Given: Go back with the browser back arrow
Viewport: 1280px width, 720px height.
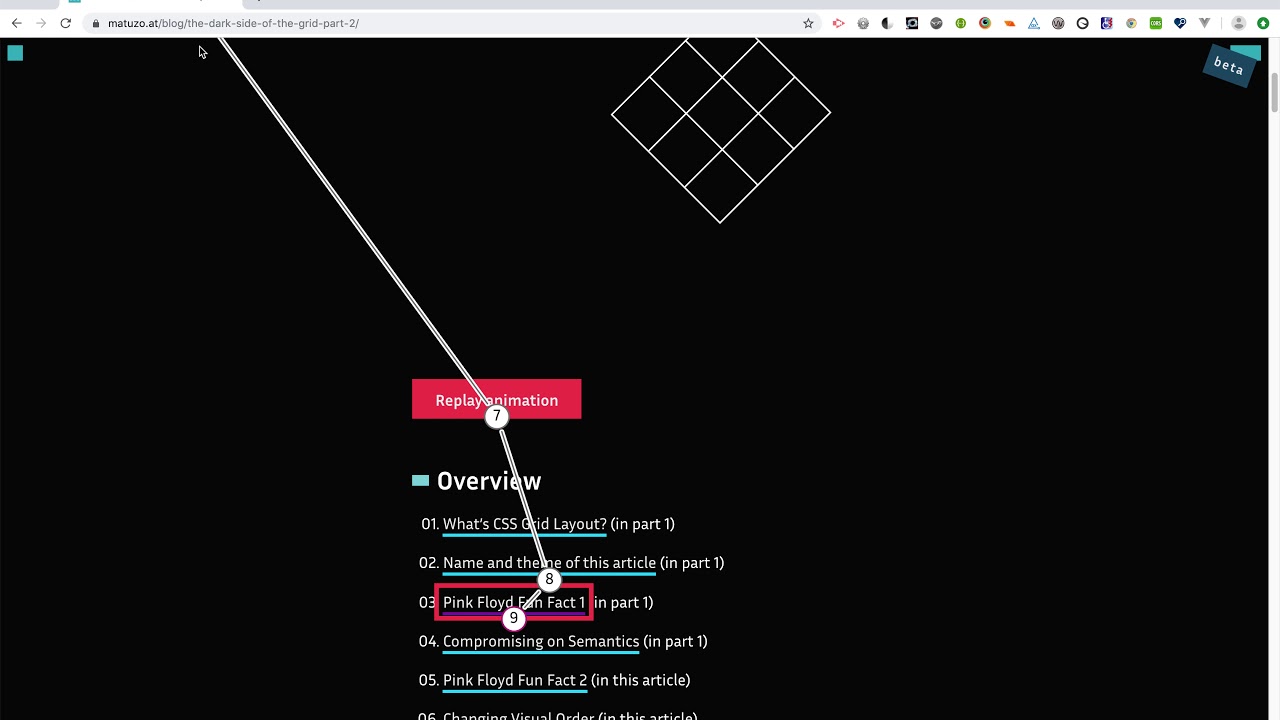Looking at the screenshot, I should tap(17, 23).
